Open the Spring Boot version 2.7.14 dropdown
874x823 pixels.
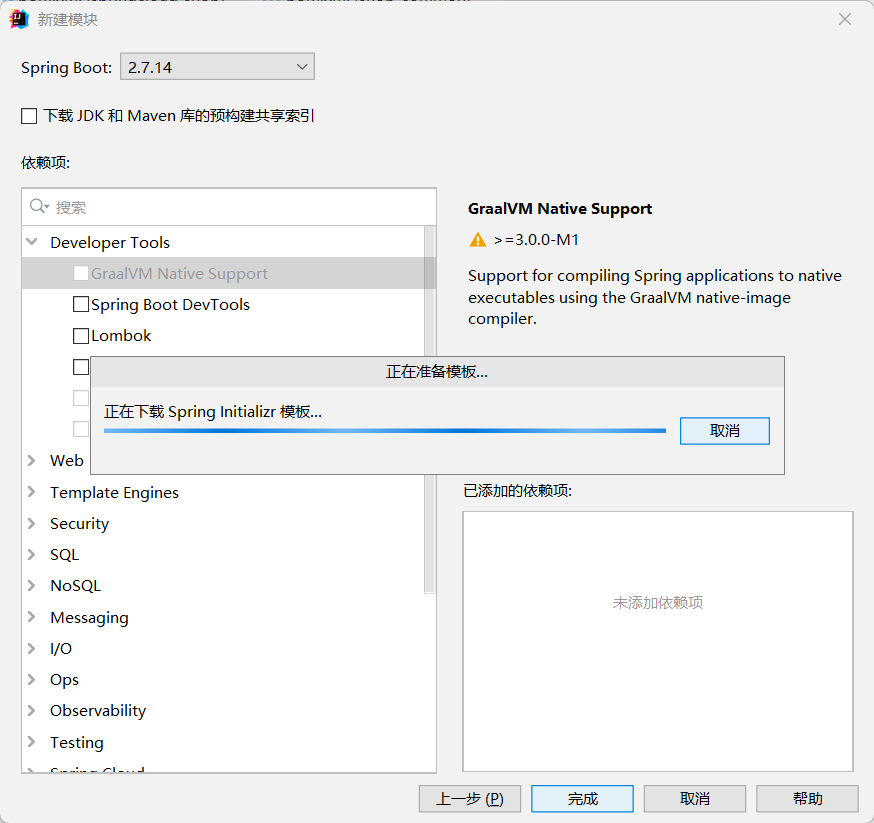coord(217,67)
